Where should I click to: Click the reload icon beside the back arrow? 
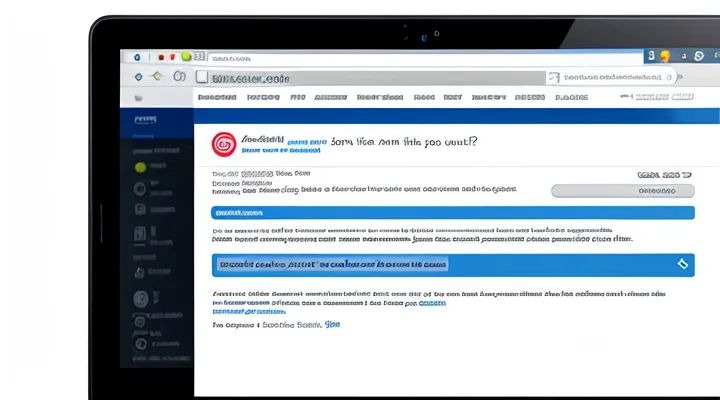click(179, 76)
